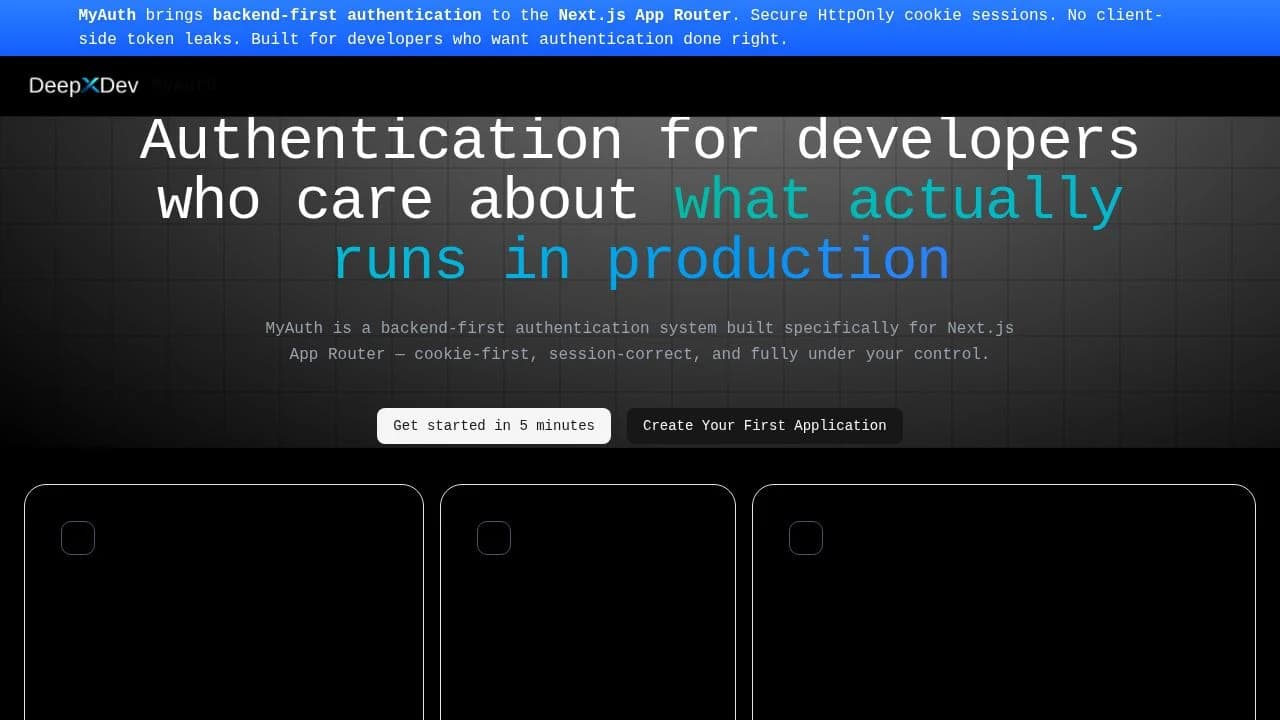Click the bold MyAuth text in the top banner
Viewport: 1280px width, 720px height.
[107, 15]
